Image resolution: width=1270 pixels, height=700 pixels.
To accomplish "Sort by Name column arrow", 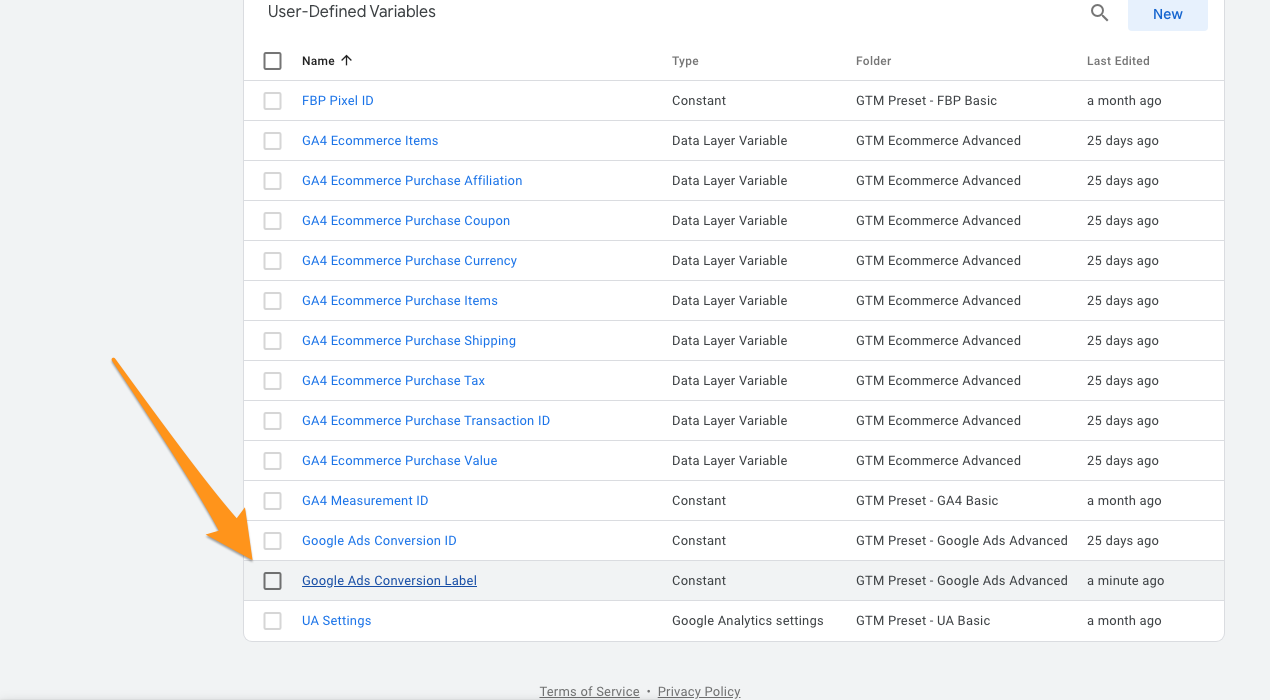I will 347,61.
